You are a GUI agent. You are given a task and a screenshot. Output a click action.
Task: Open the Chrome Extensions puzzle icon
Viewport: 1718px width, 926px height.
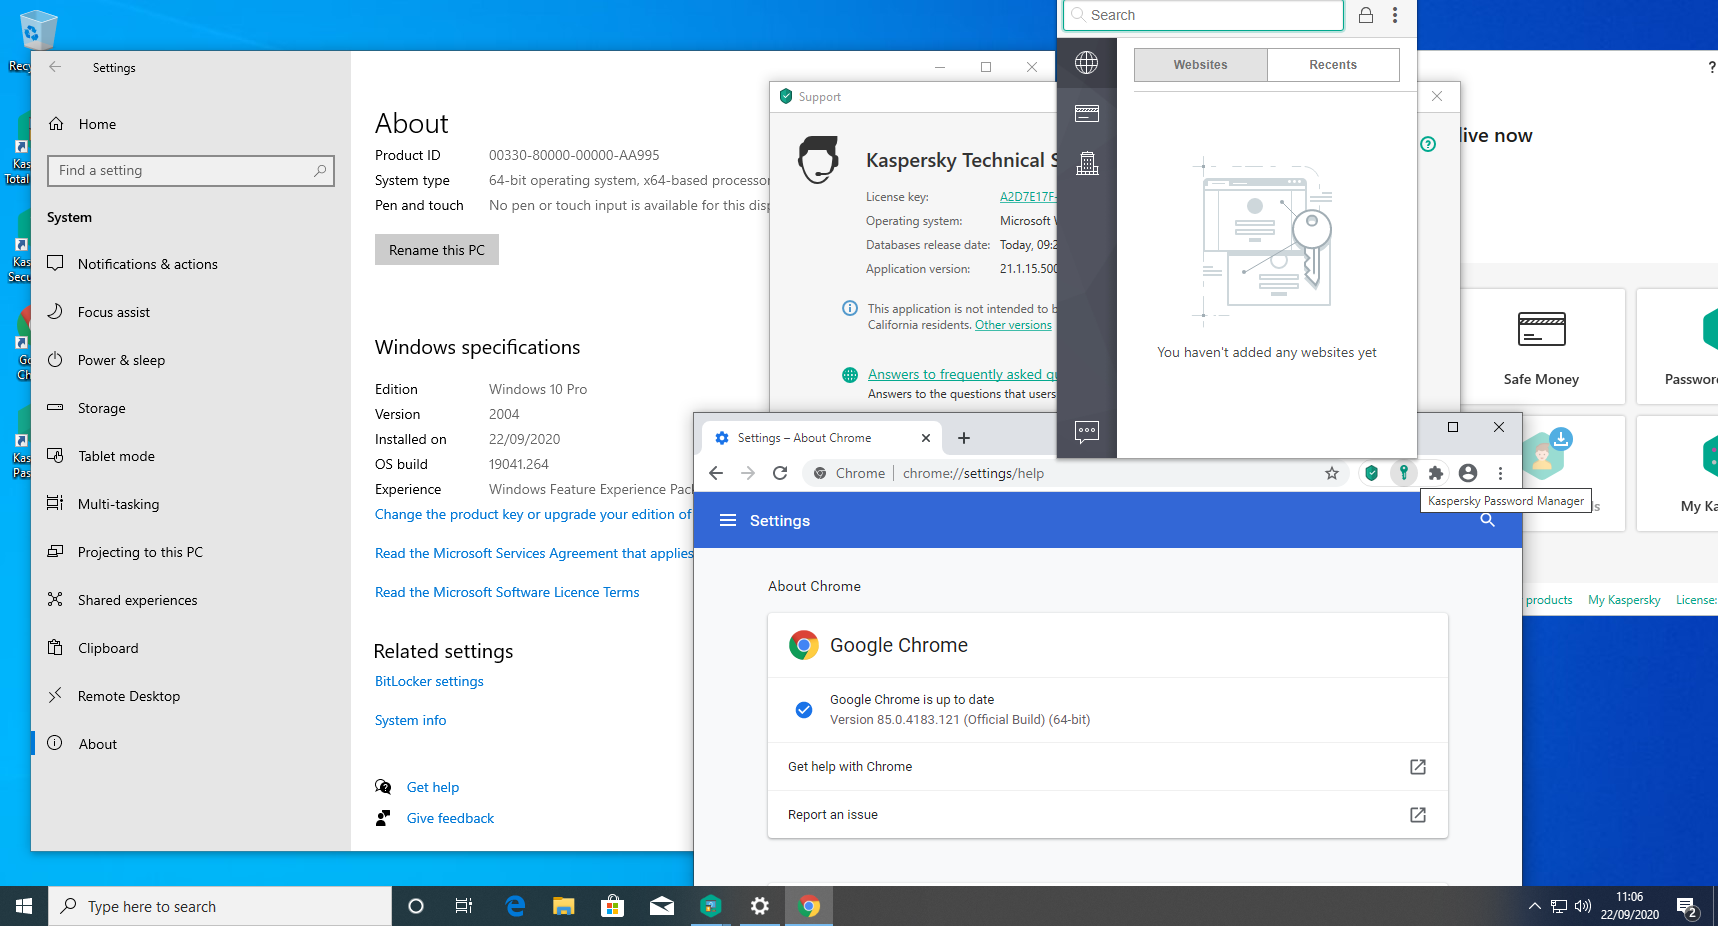[1435, 473]
